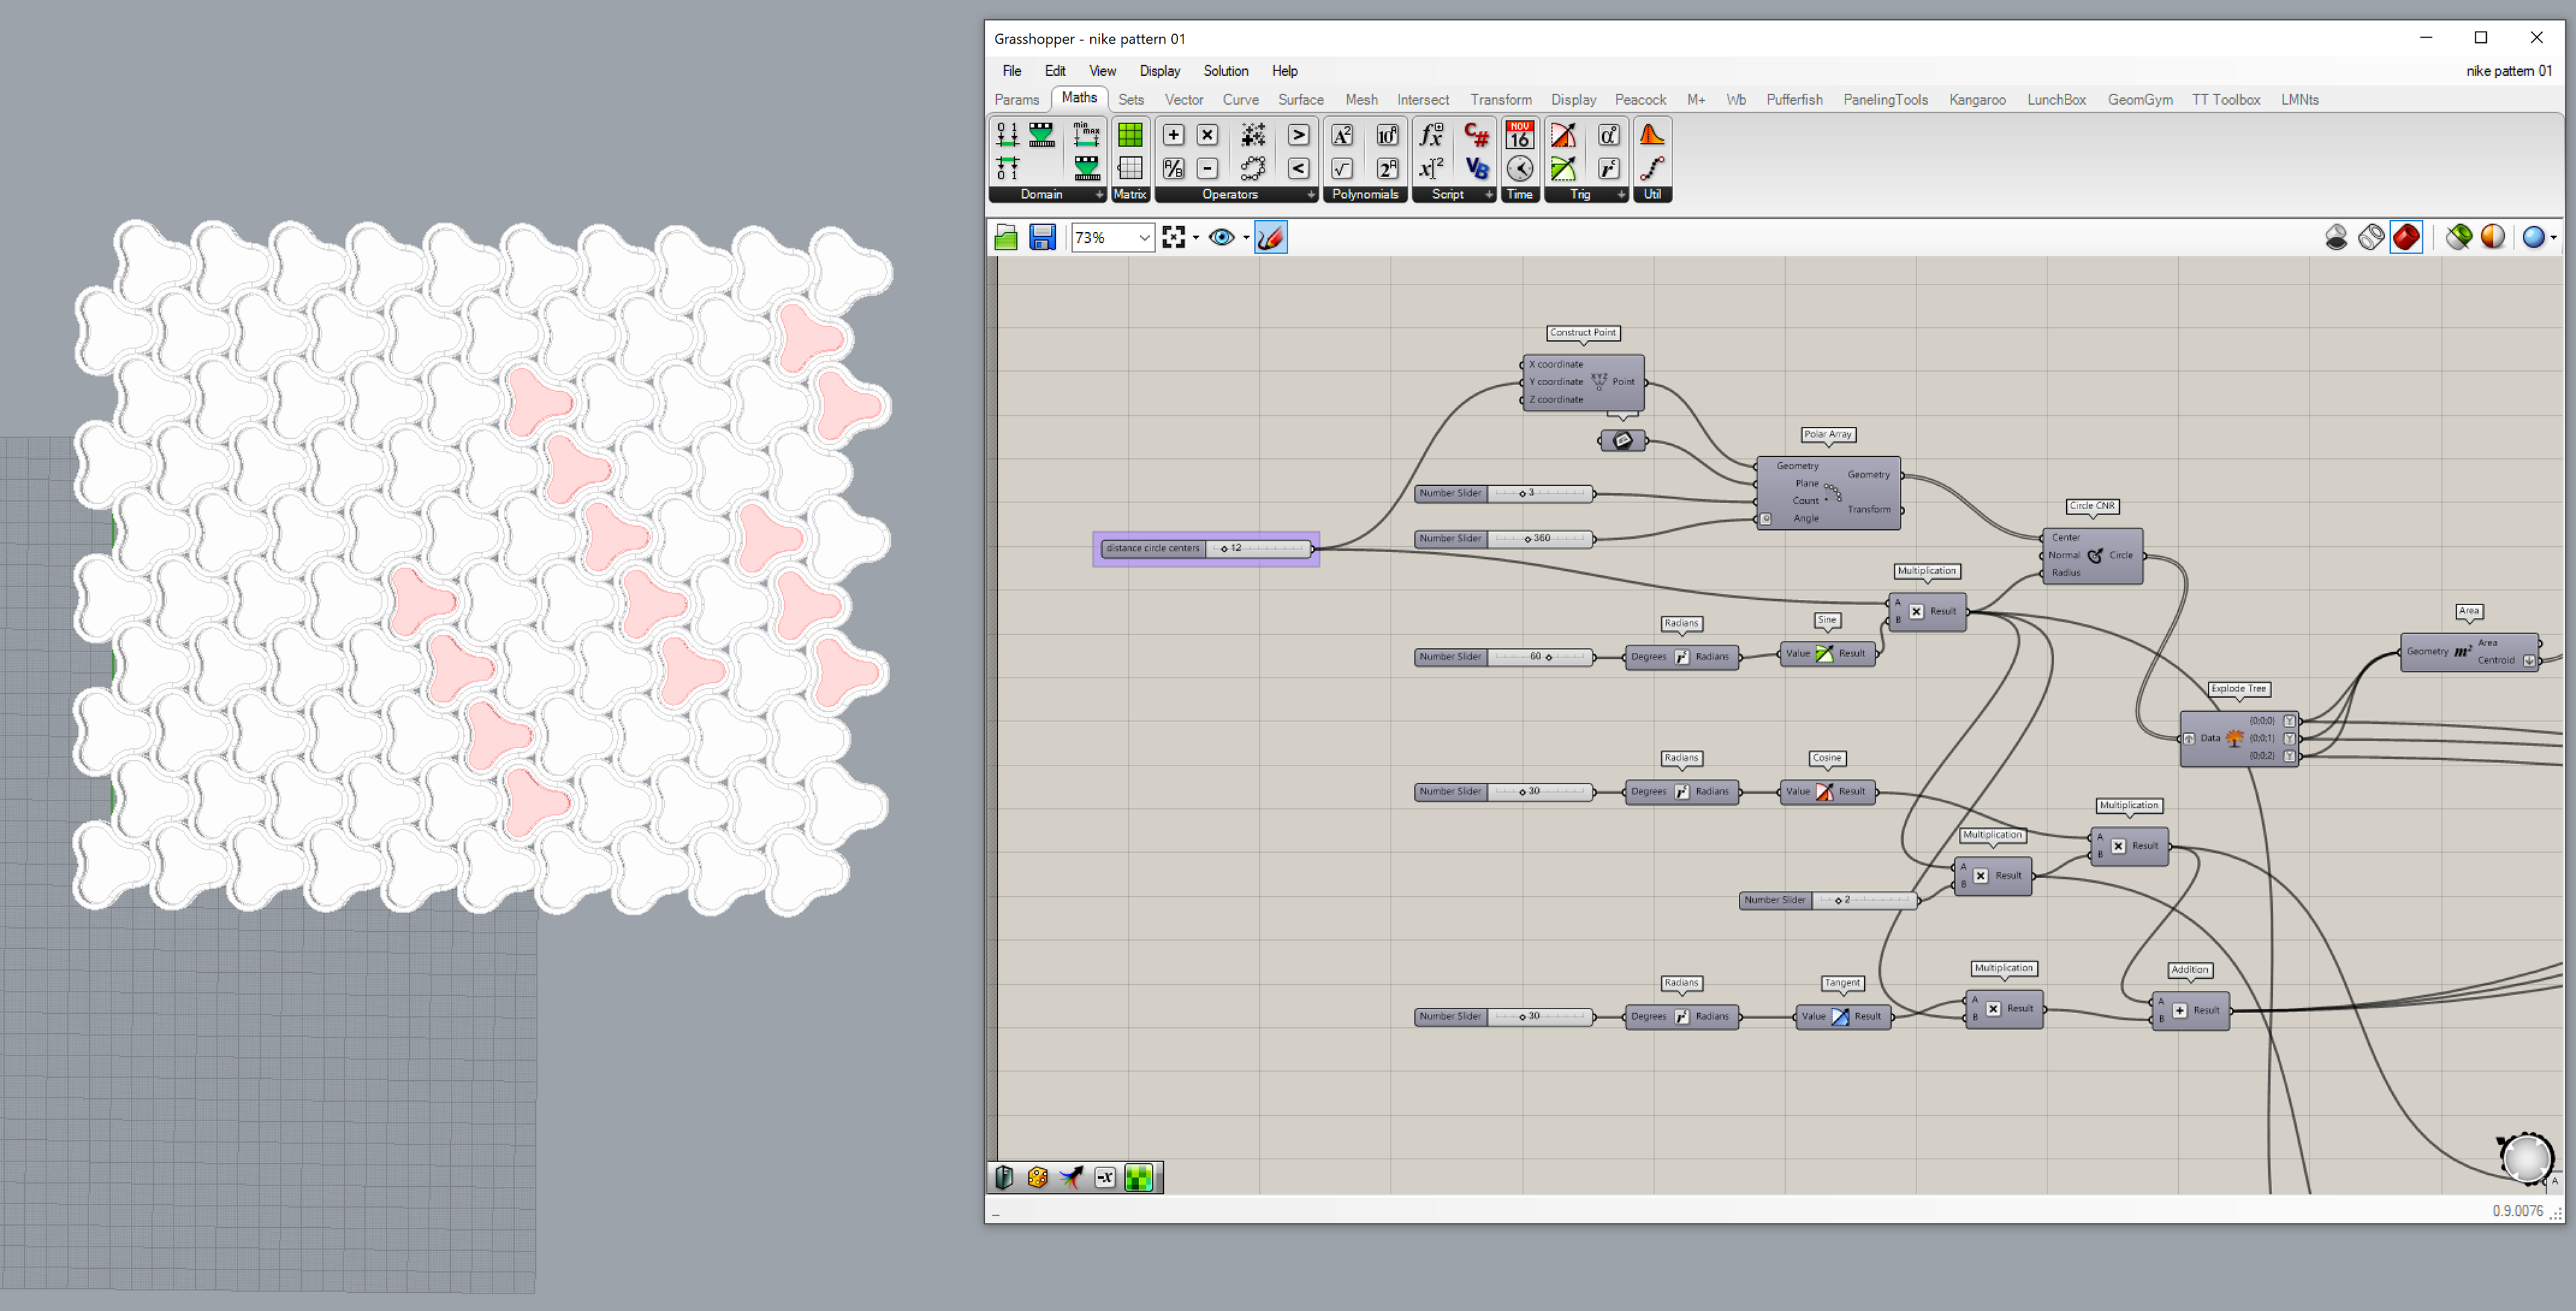This screenshot has height=1311, width=2576.
Task: Open the Solution menu
Action: tap(1225, 71)
